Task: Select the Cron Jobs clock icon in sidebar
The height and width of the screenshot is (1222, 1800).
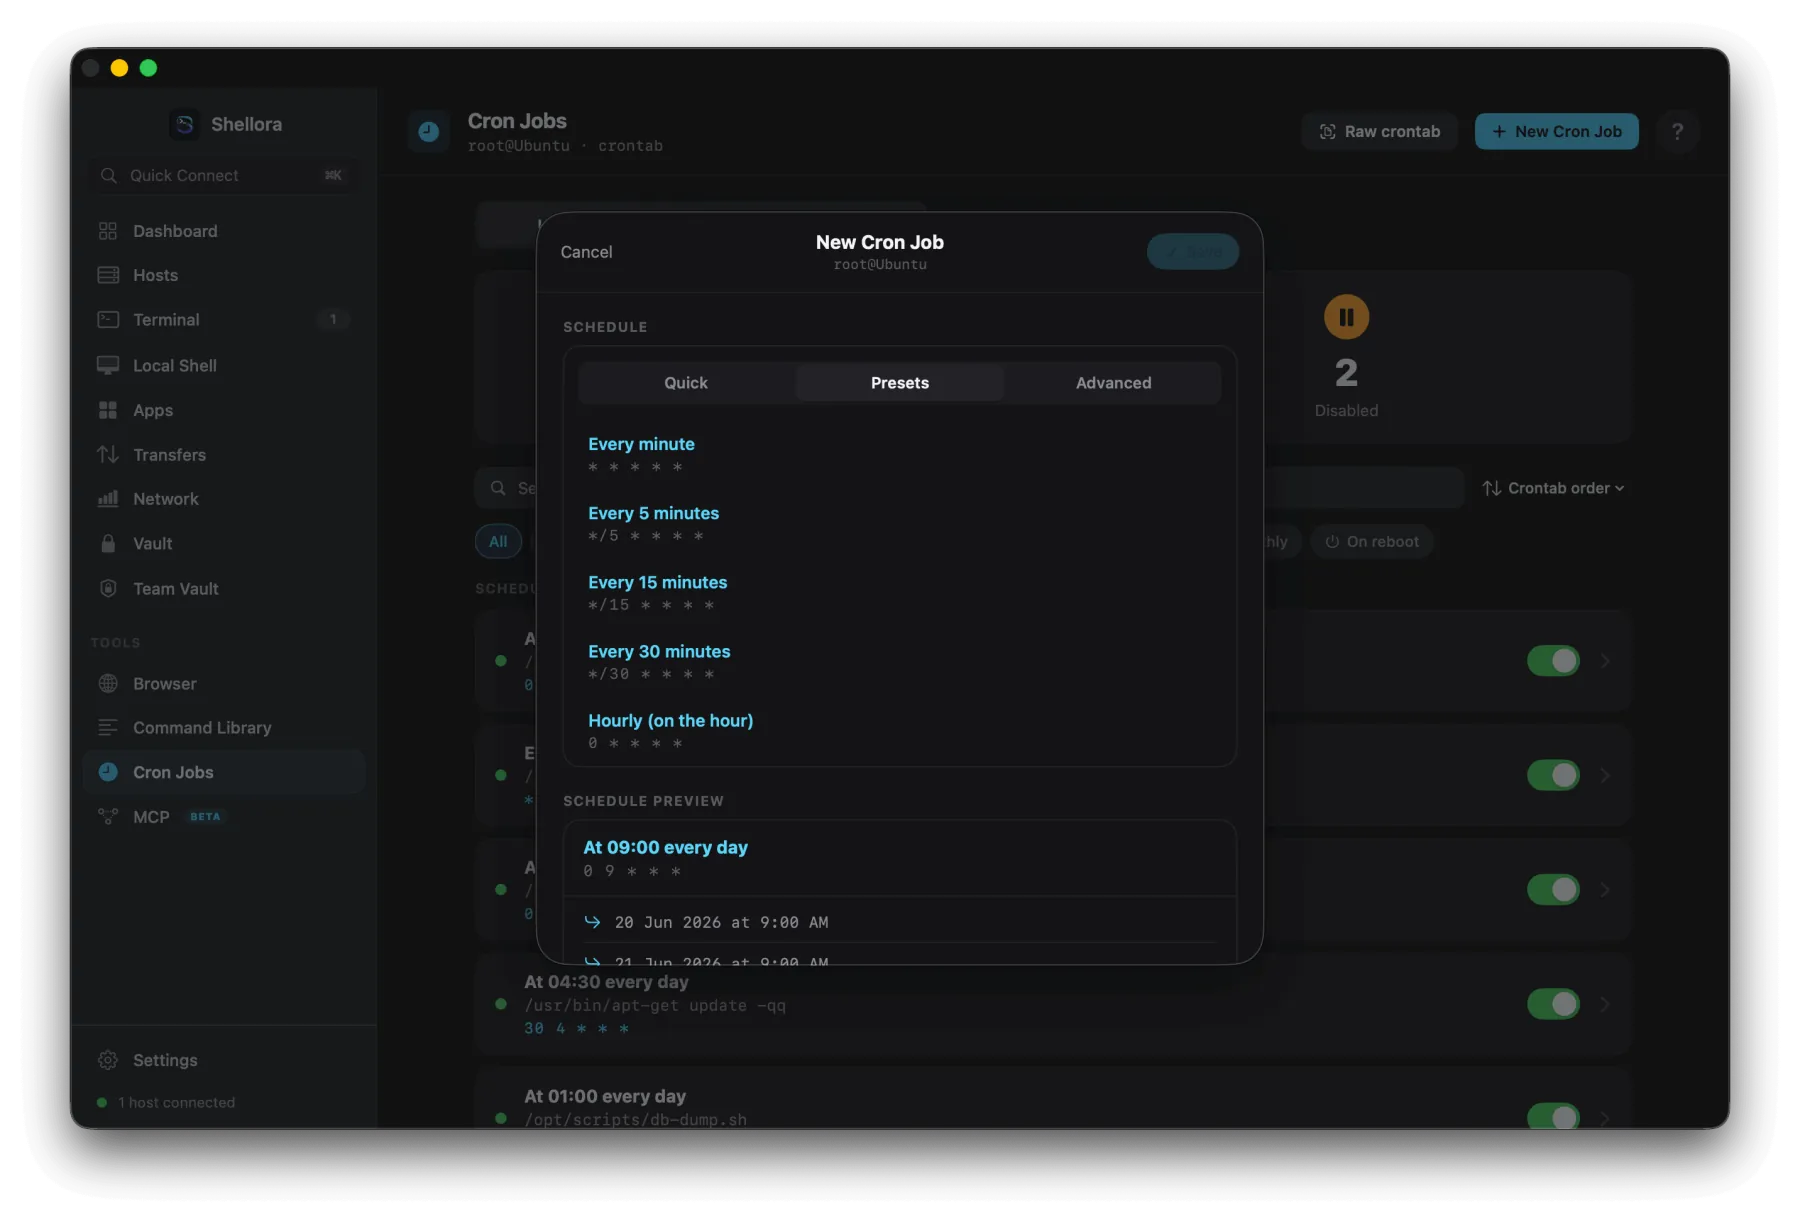Action: pyautogui.click(x=108, y=772)
